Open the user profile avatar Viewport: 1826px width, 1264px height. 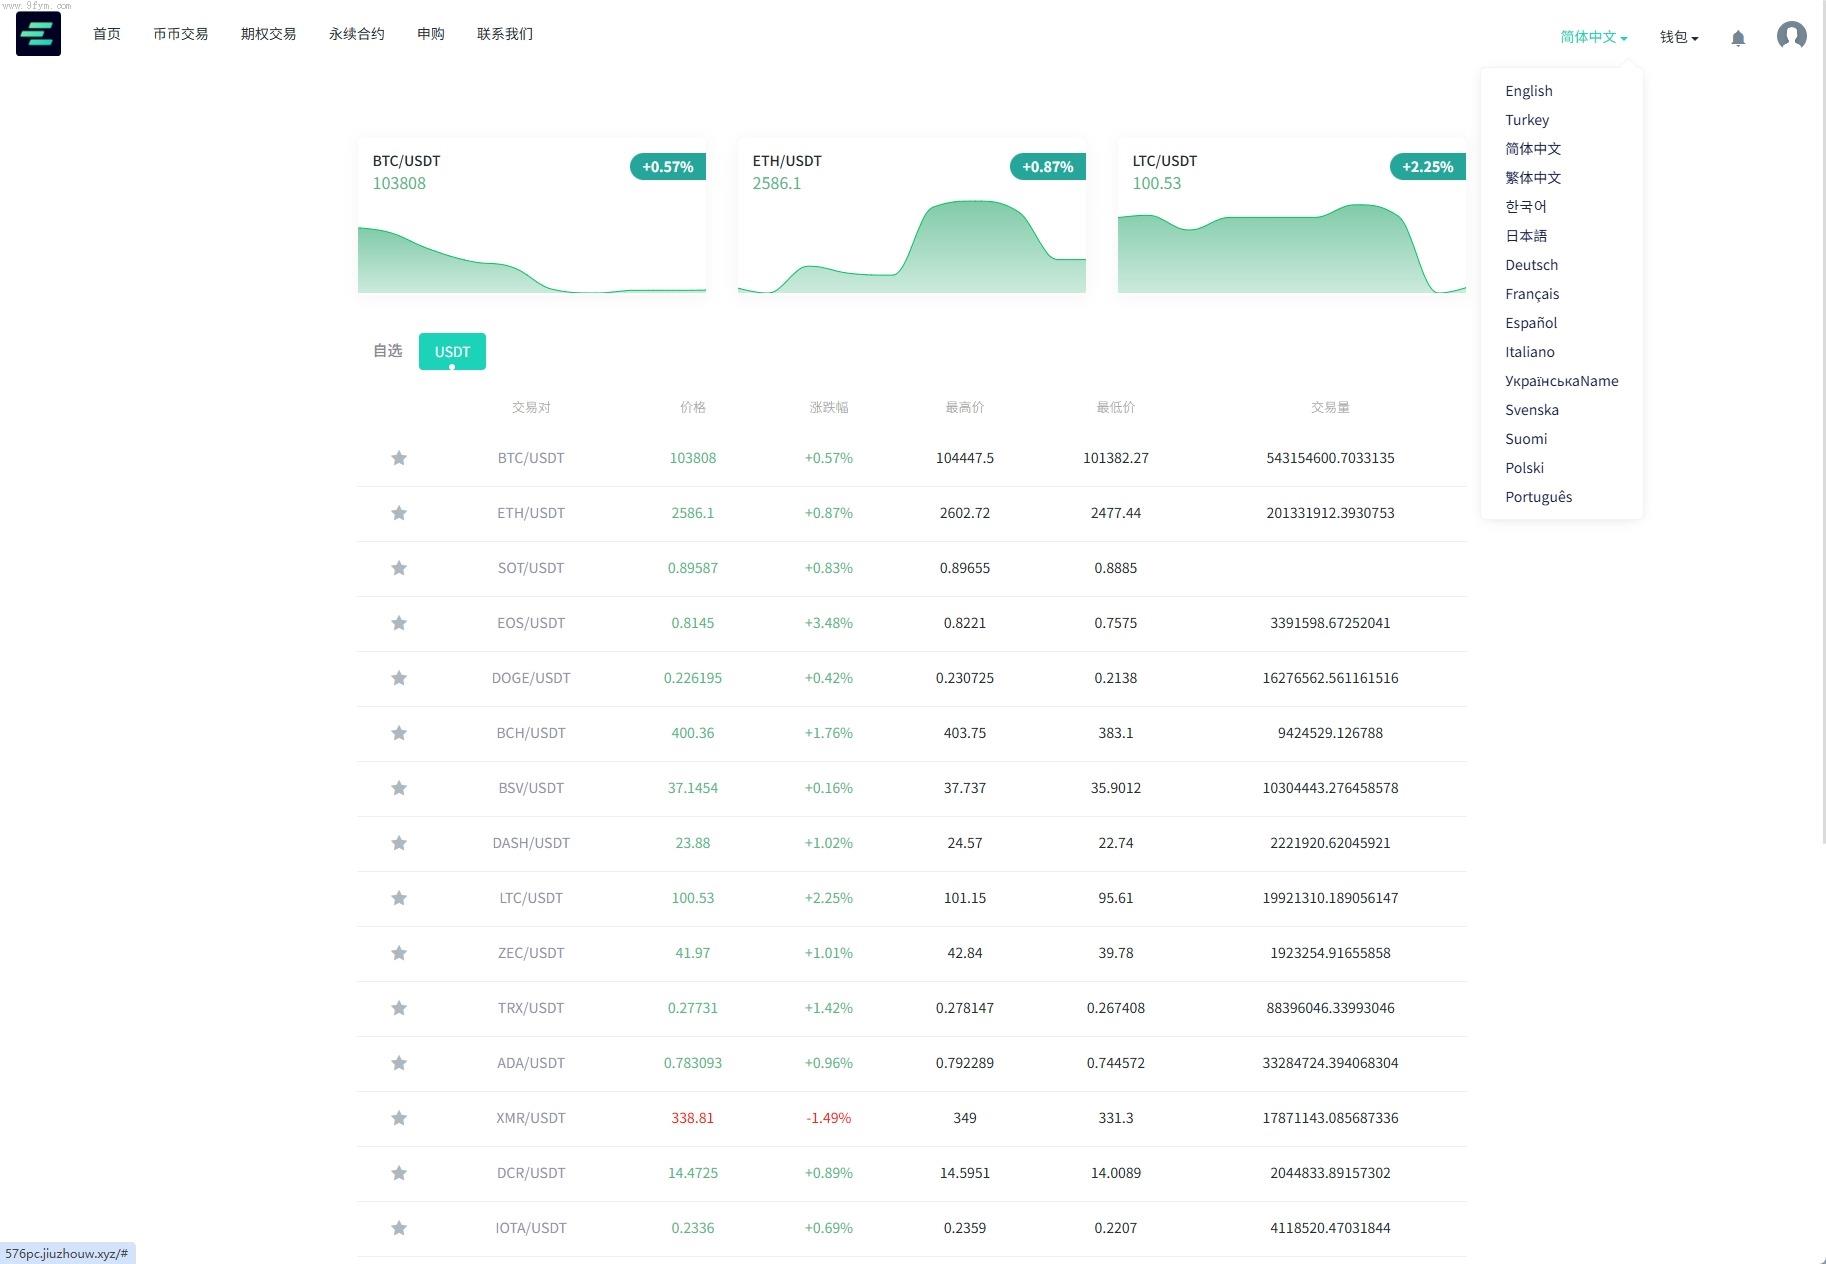click(1790, 36)
